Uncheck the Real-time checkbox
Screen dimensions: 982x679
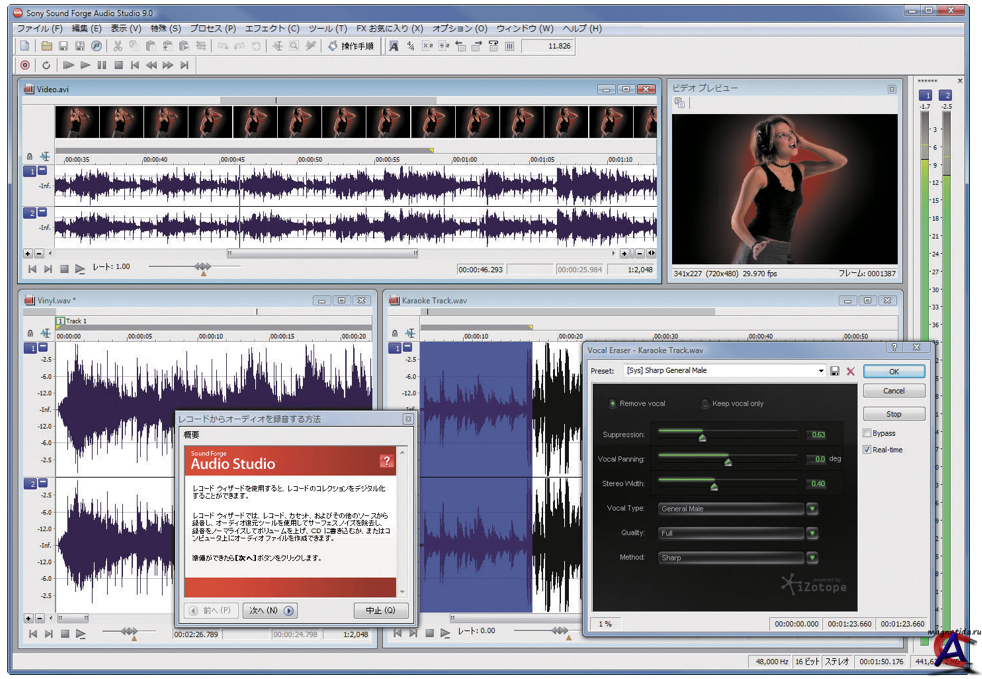click(x=867, y=450)
